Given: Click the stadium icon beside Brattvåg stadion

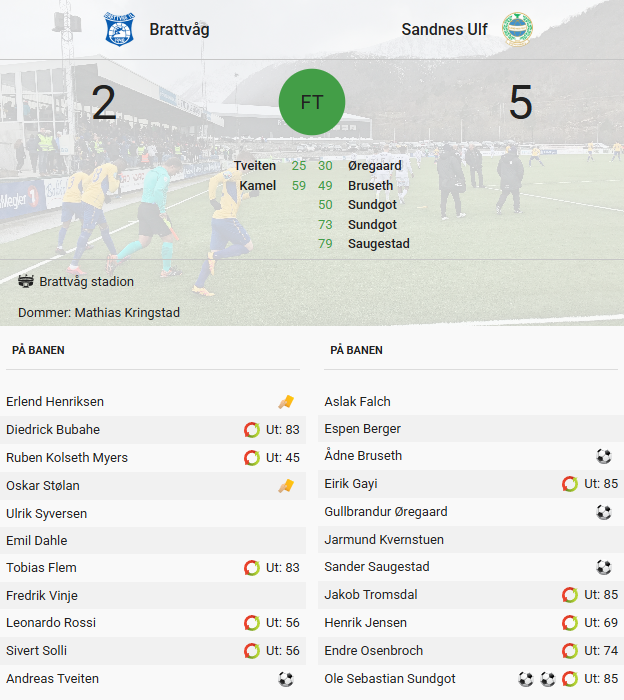Looking at the screenshot, I should click(x=26, y=281).
